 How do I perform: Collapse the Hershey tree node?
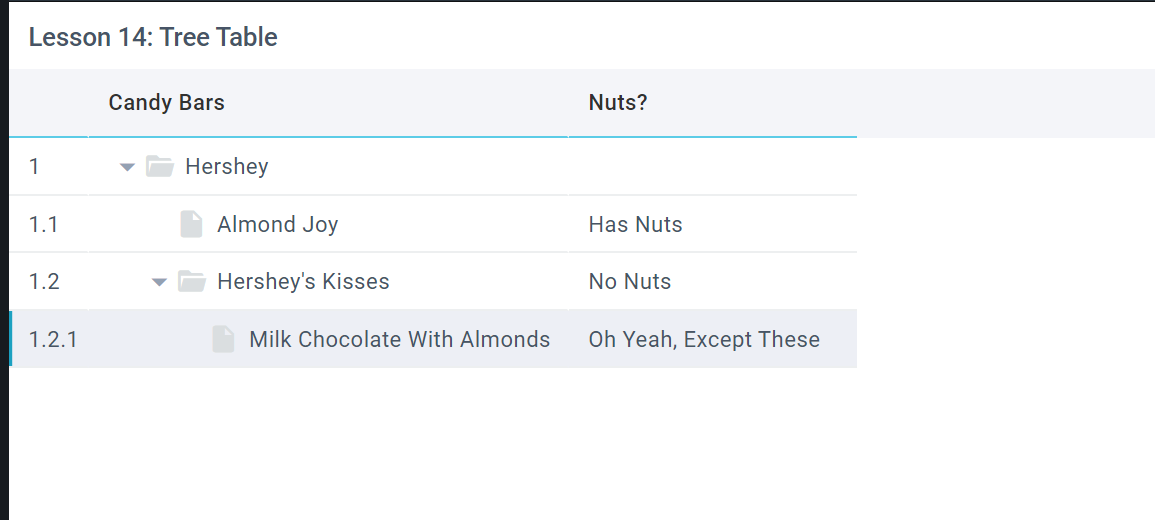[127, 167]
